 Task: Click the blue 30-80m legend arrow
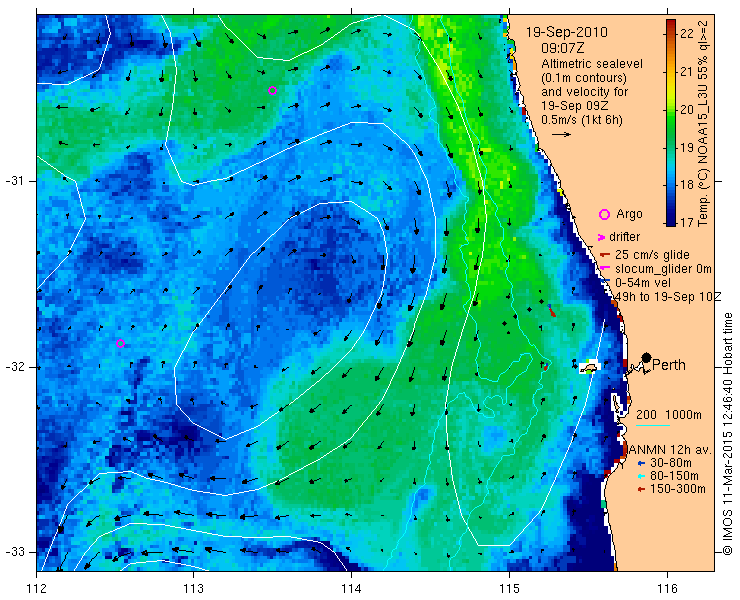(641, 463)
